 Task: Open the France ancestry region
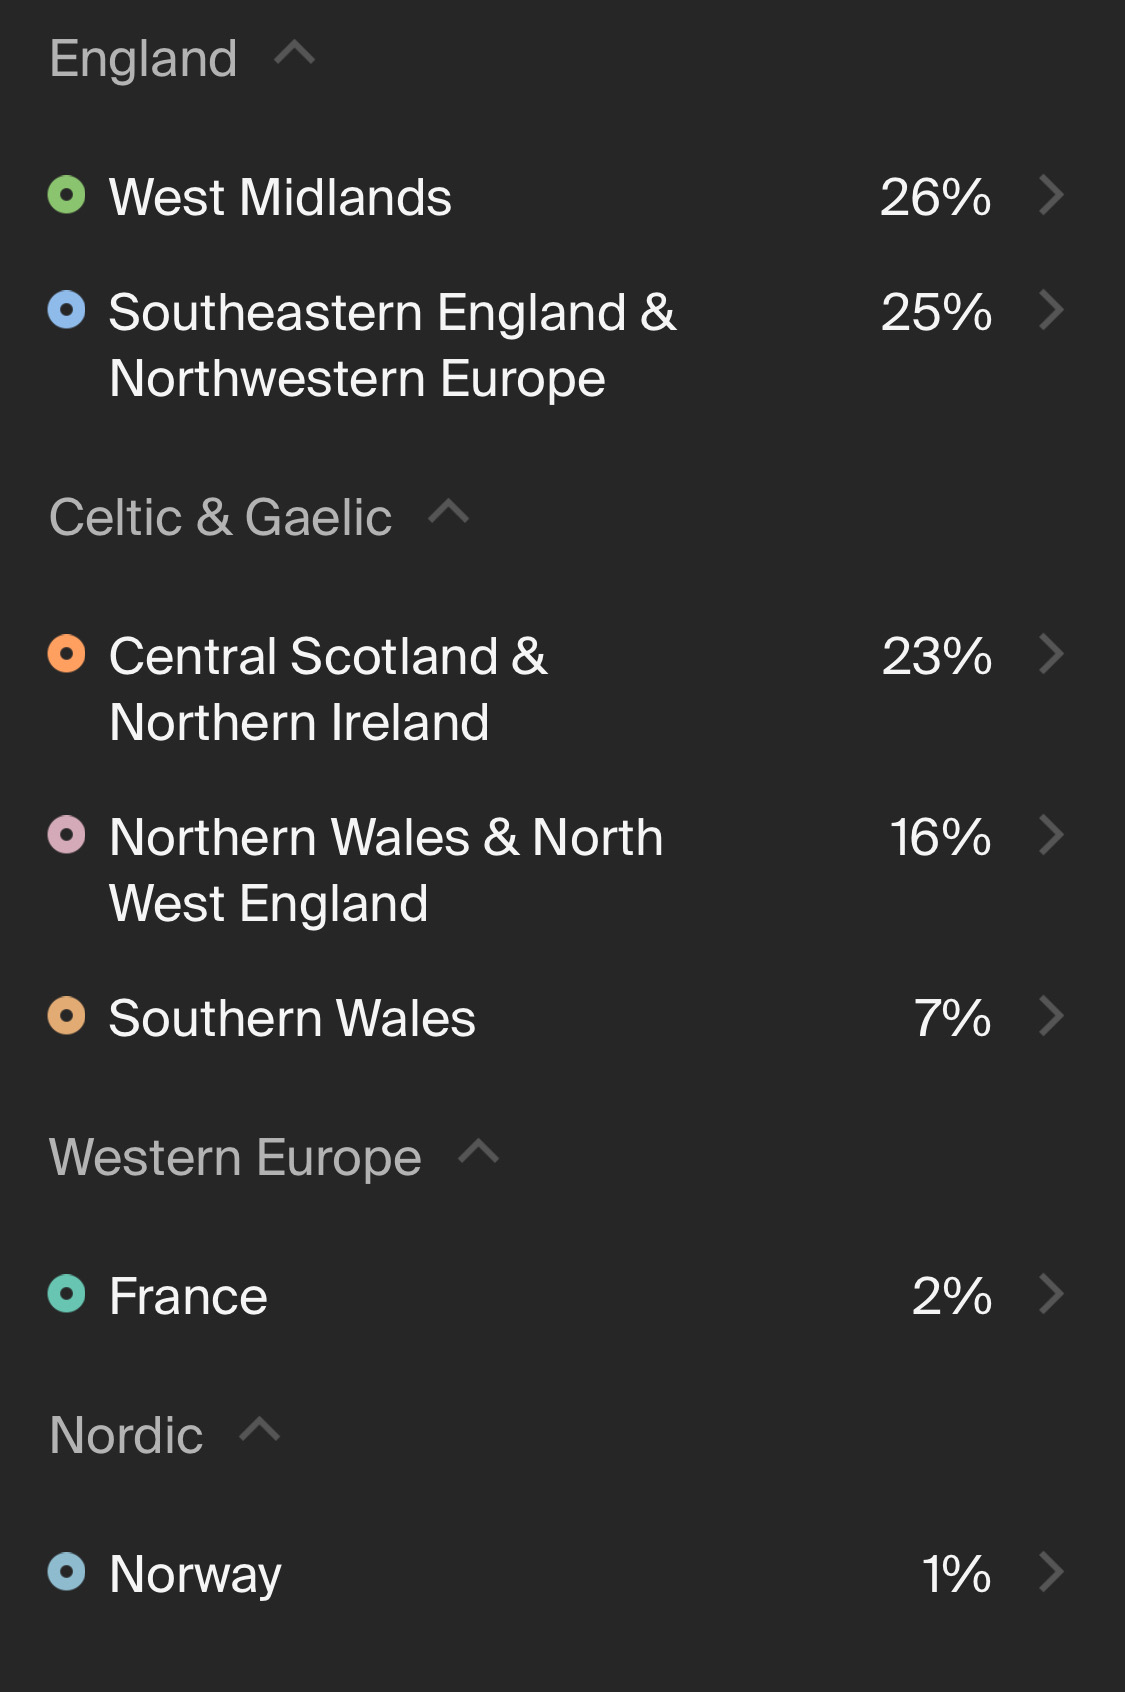coord(188,1296)
